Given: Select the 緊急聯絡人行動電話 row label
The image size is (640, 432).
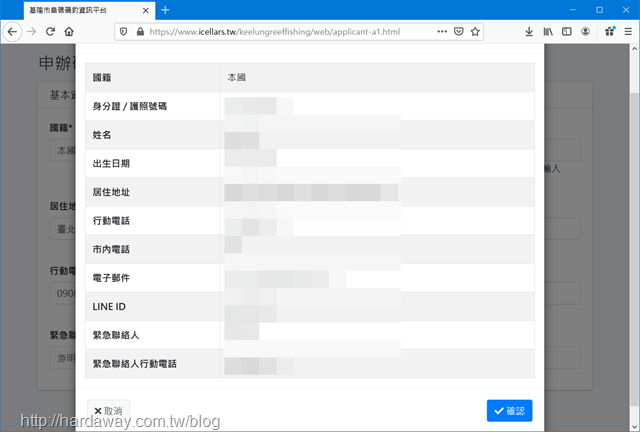Looking at the screenshot, I should tap(135, 363).
